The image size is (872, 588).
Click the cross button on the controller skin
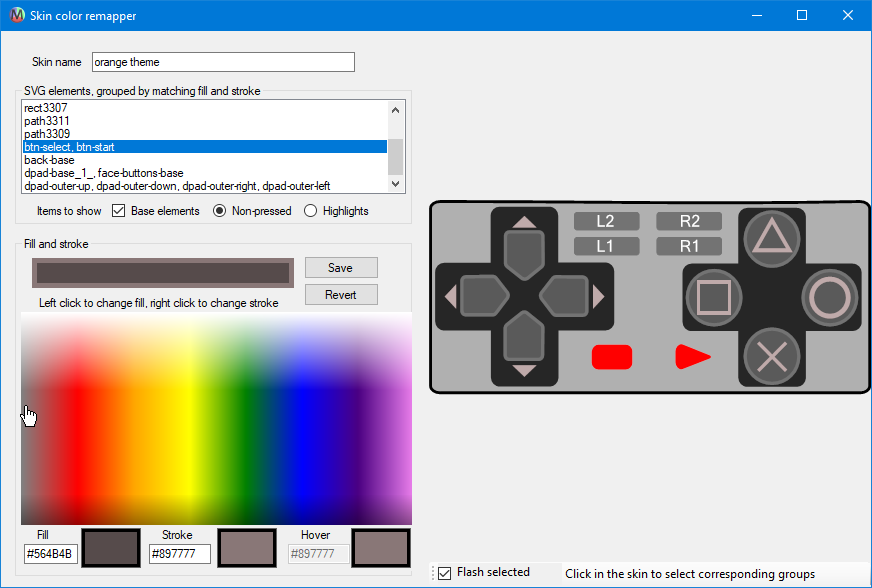coord(771,356)
